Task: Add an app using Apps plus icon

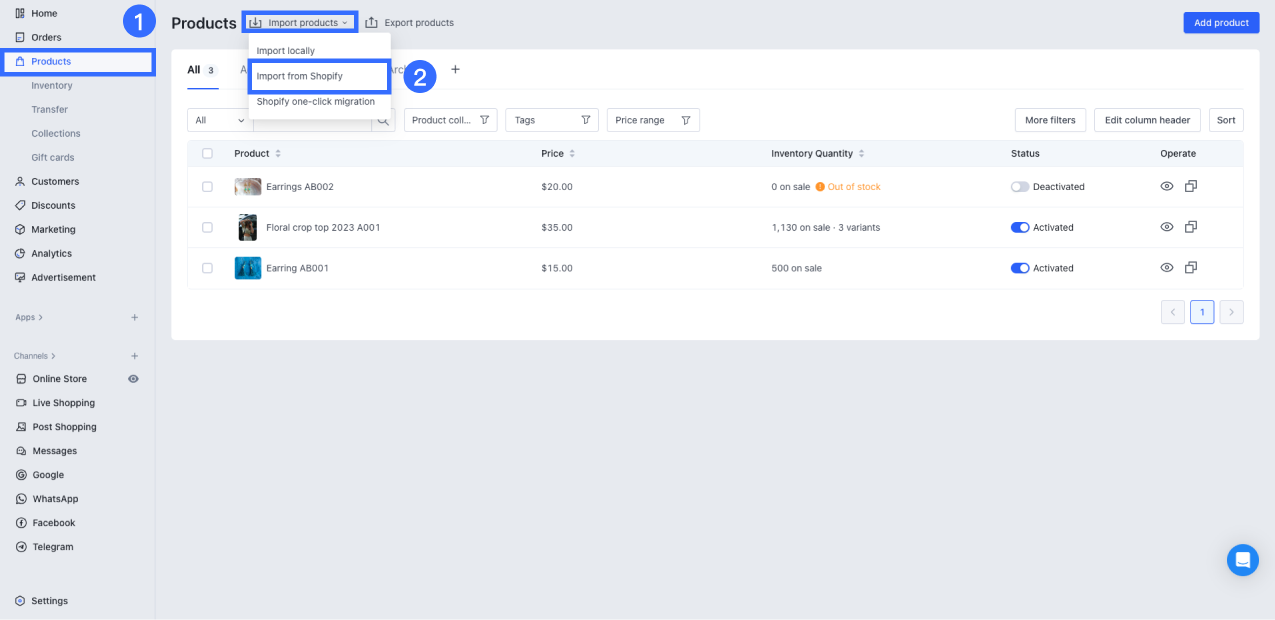Action: pos(135,317)
